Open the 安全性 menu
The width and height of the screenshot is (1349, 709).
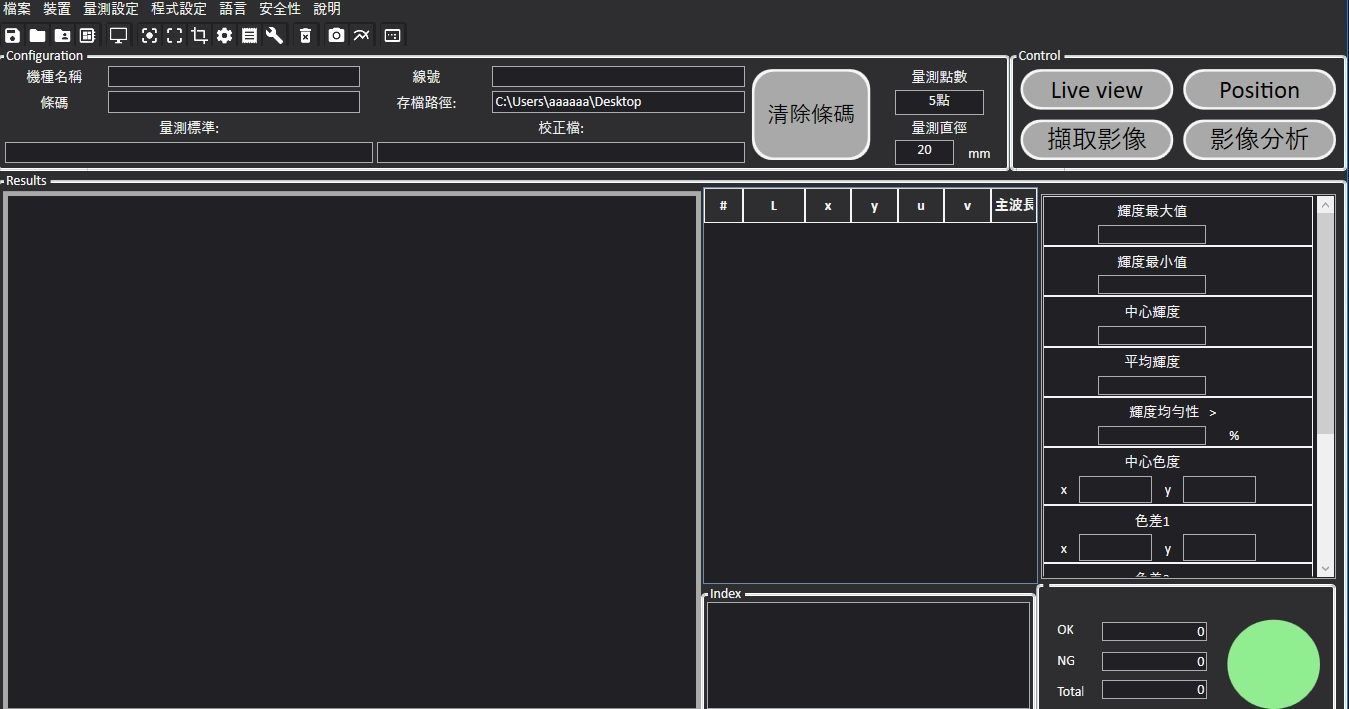tap(280, 9)
